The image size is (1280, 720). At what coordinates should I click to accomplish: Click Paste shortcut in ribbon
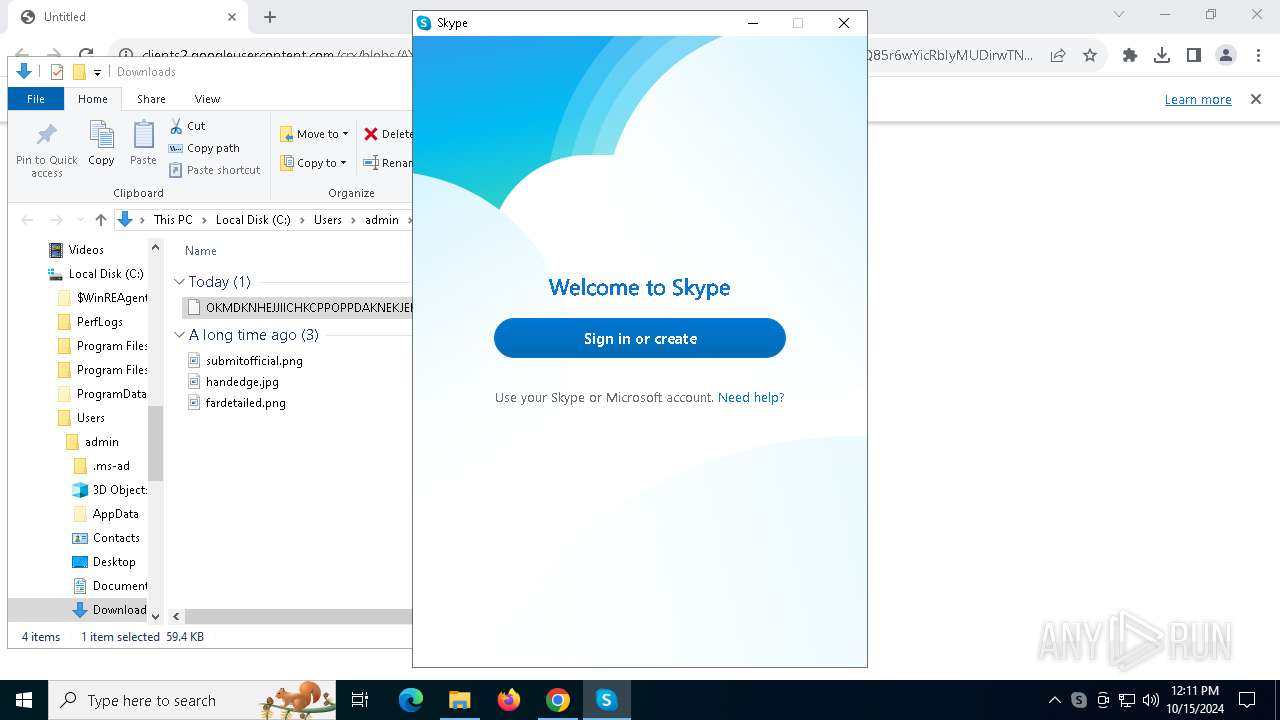tap(214, 170)
